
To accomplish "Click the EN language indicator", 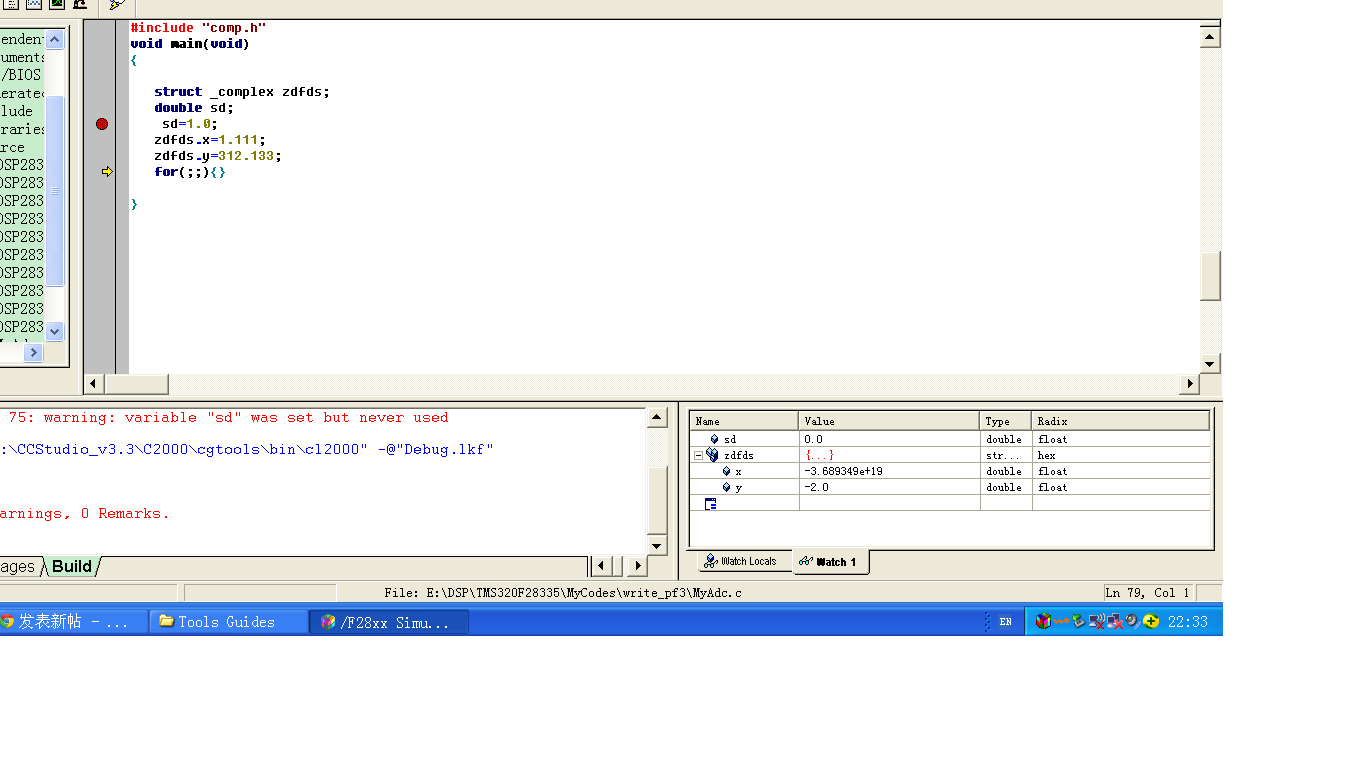I will coord(1005,622).
